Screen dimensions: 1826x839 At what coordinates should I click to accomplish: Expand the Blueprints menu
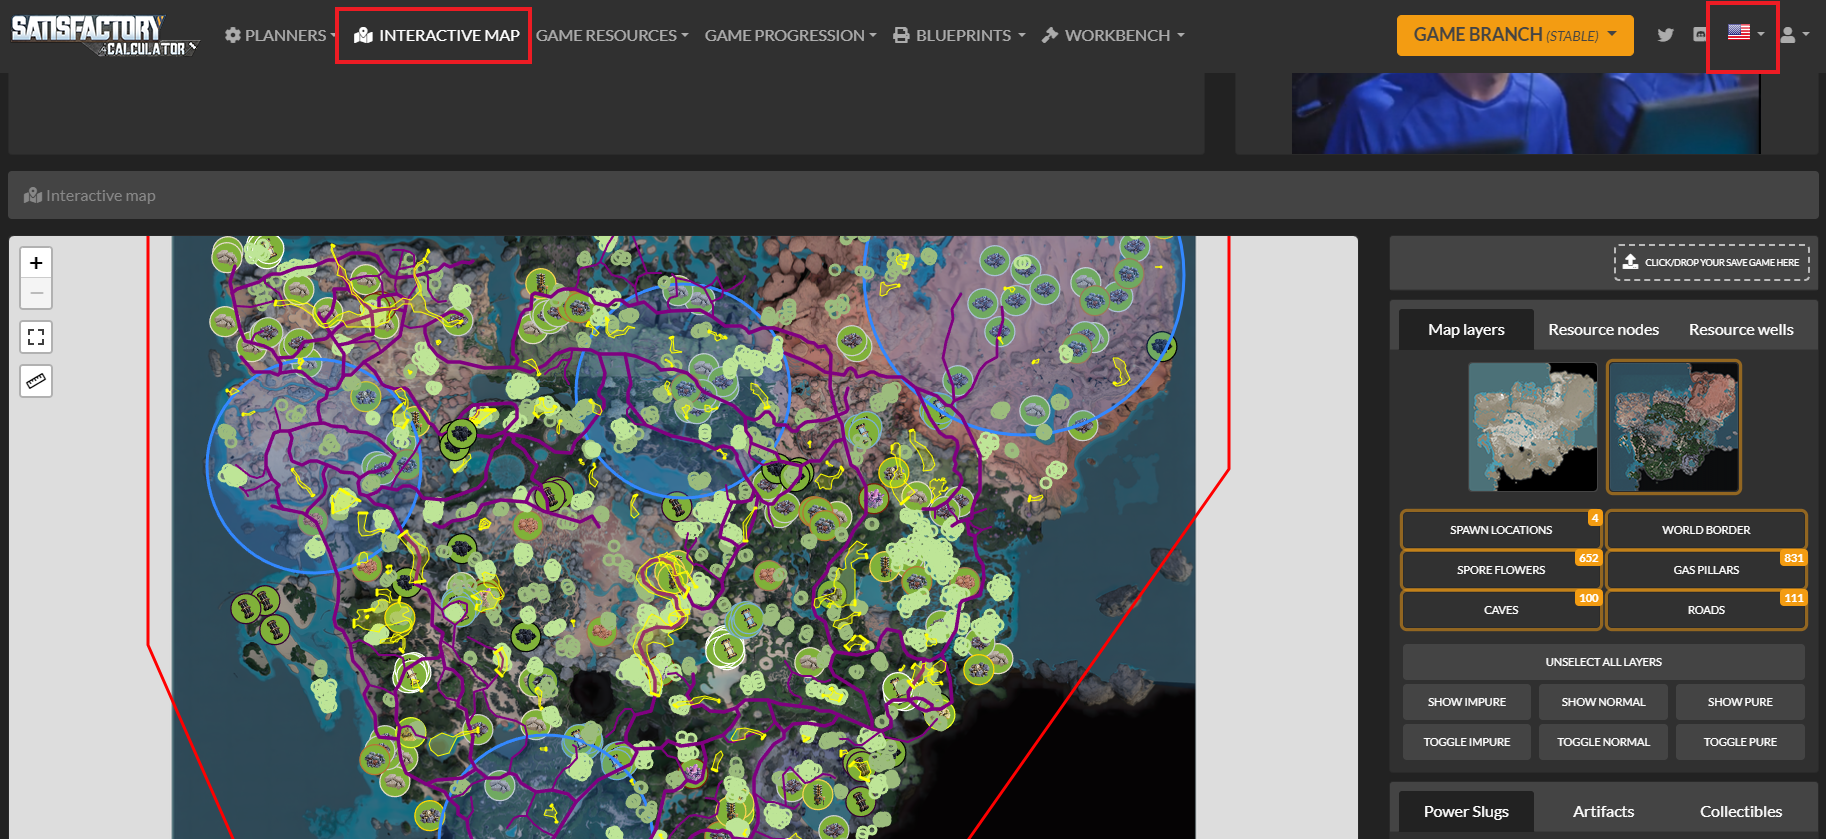(x=959, y=35)
